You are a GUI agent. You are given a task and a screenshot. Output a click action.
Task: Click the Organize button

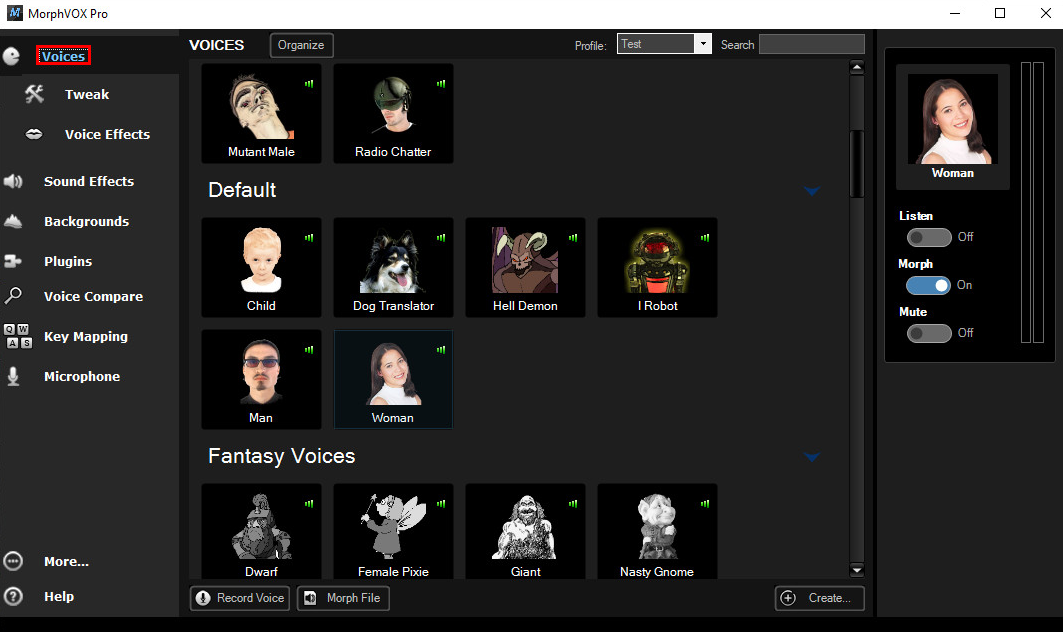(301, 45)
